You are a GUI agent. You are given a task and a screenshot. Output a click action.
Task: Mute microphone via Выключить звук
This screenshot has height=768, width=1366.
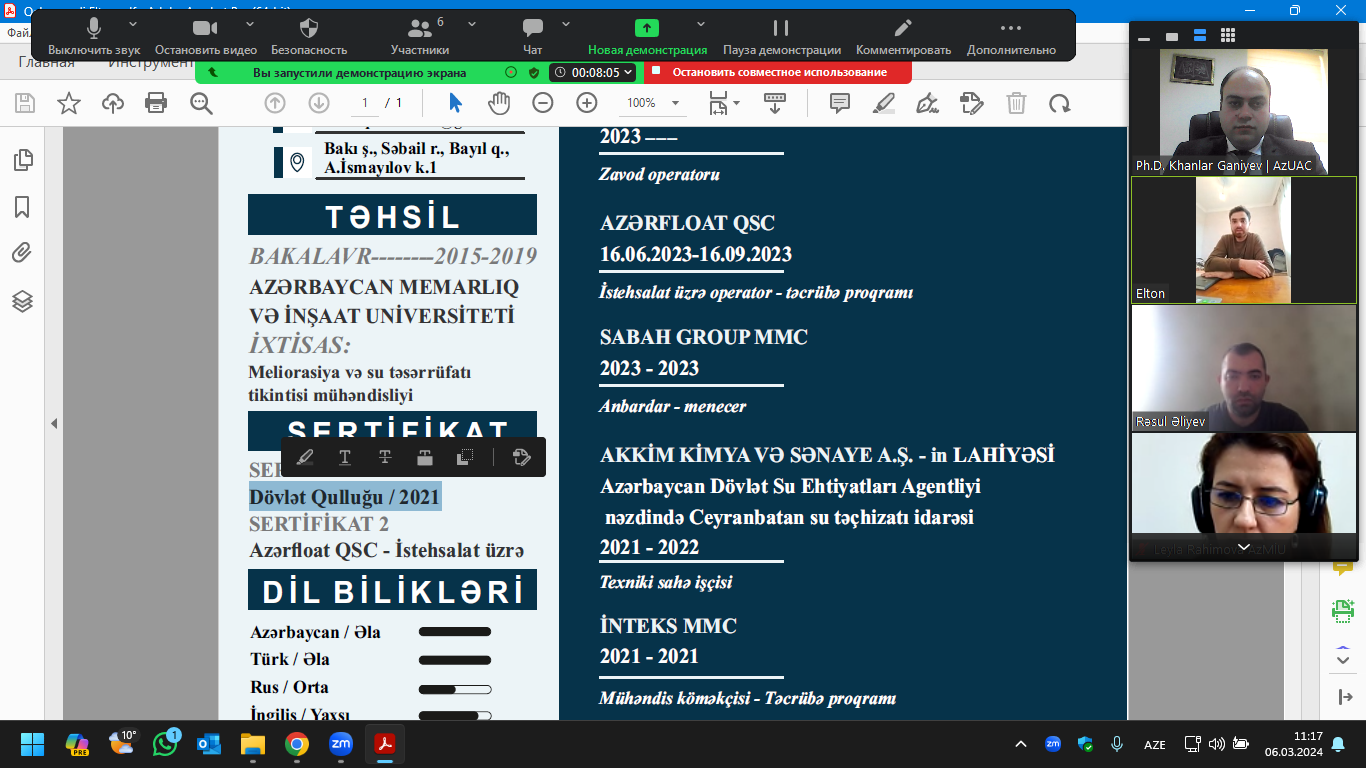pyautogui.click(x=94, y=37)
